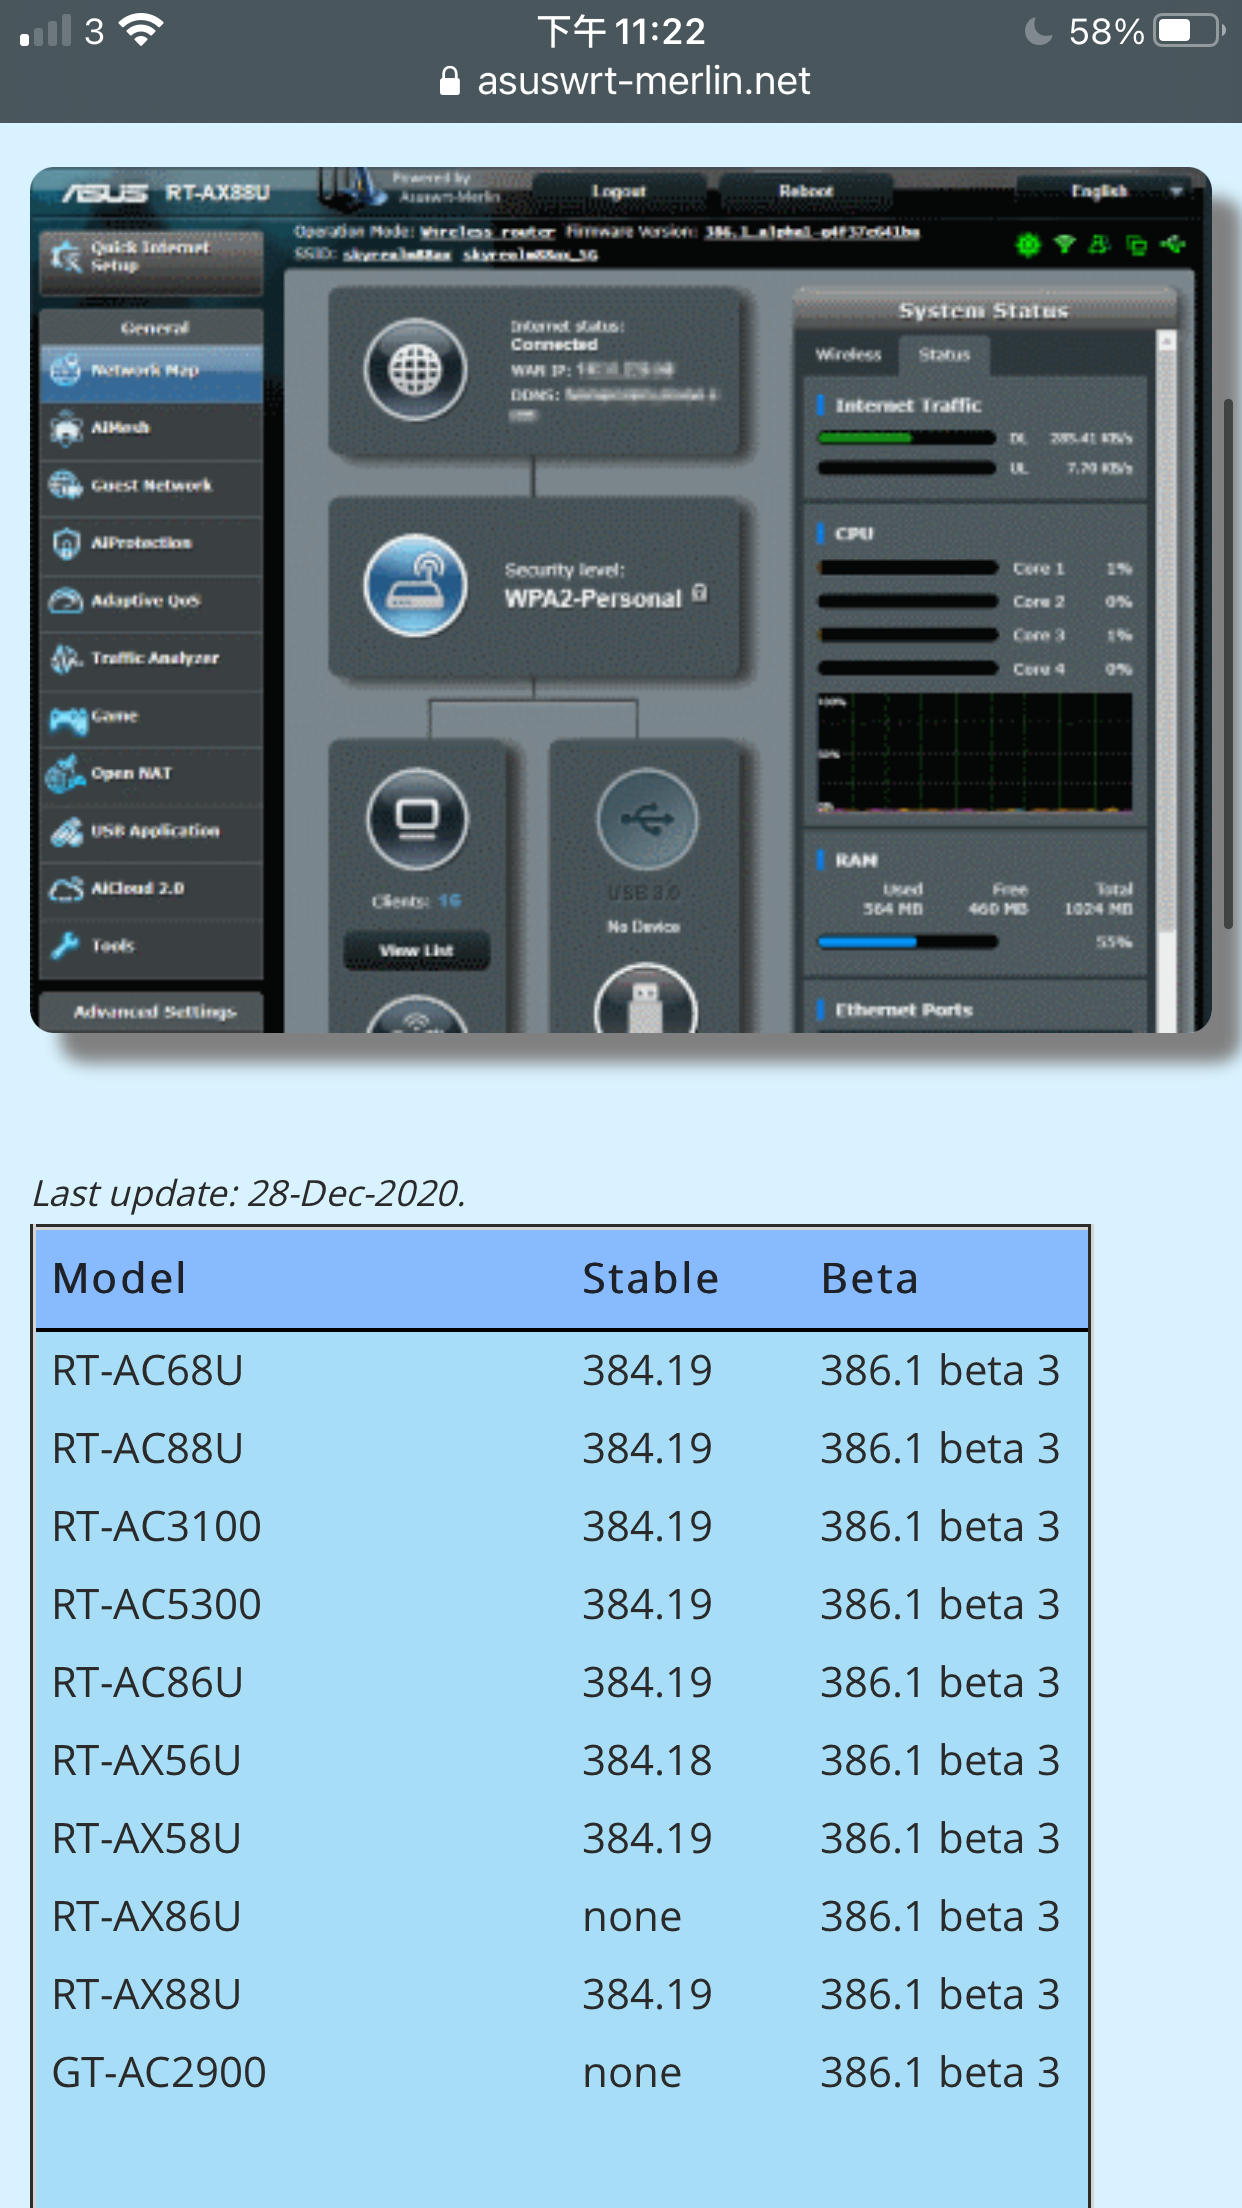Viewport: 1242px width, 2208px height.
Task: Tap the 'none' stable entry for GT-AC2900
Action: [x=632, y=2073]
